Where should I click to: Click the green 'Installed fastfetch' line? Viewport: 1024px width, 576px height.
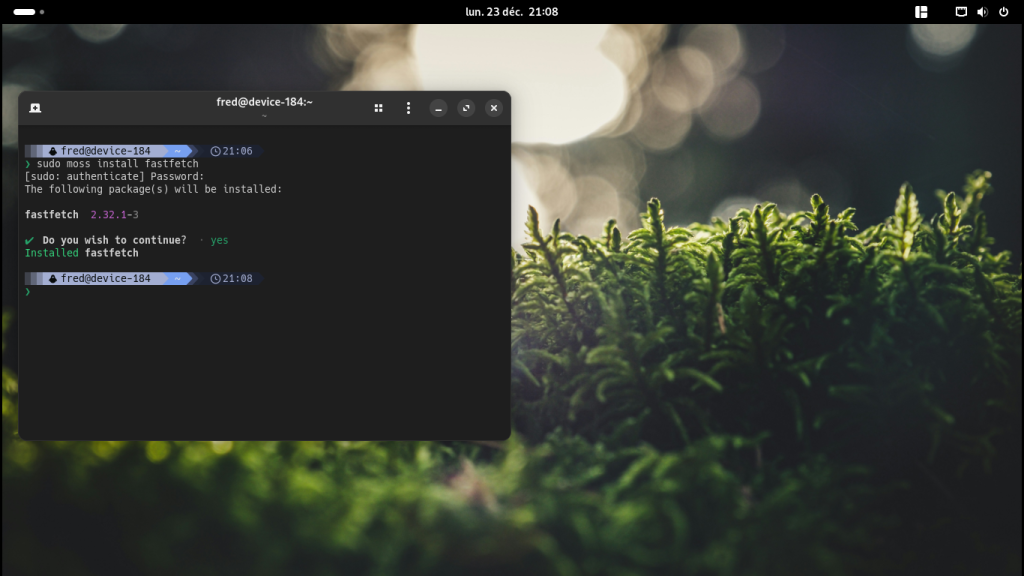(x=81, y=253)
